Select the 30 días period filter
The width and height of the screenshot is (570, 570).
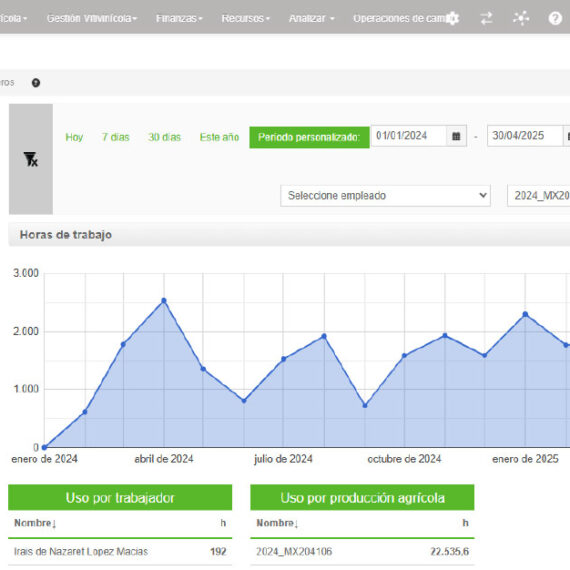[164, 137]
